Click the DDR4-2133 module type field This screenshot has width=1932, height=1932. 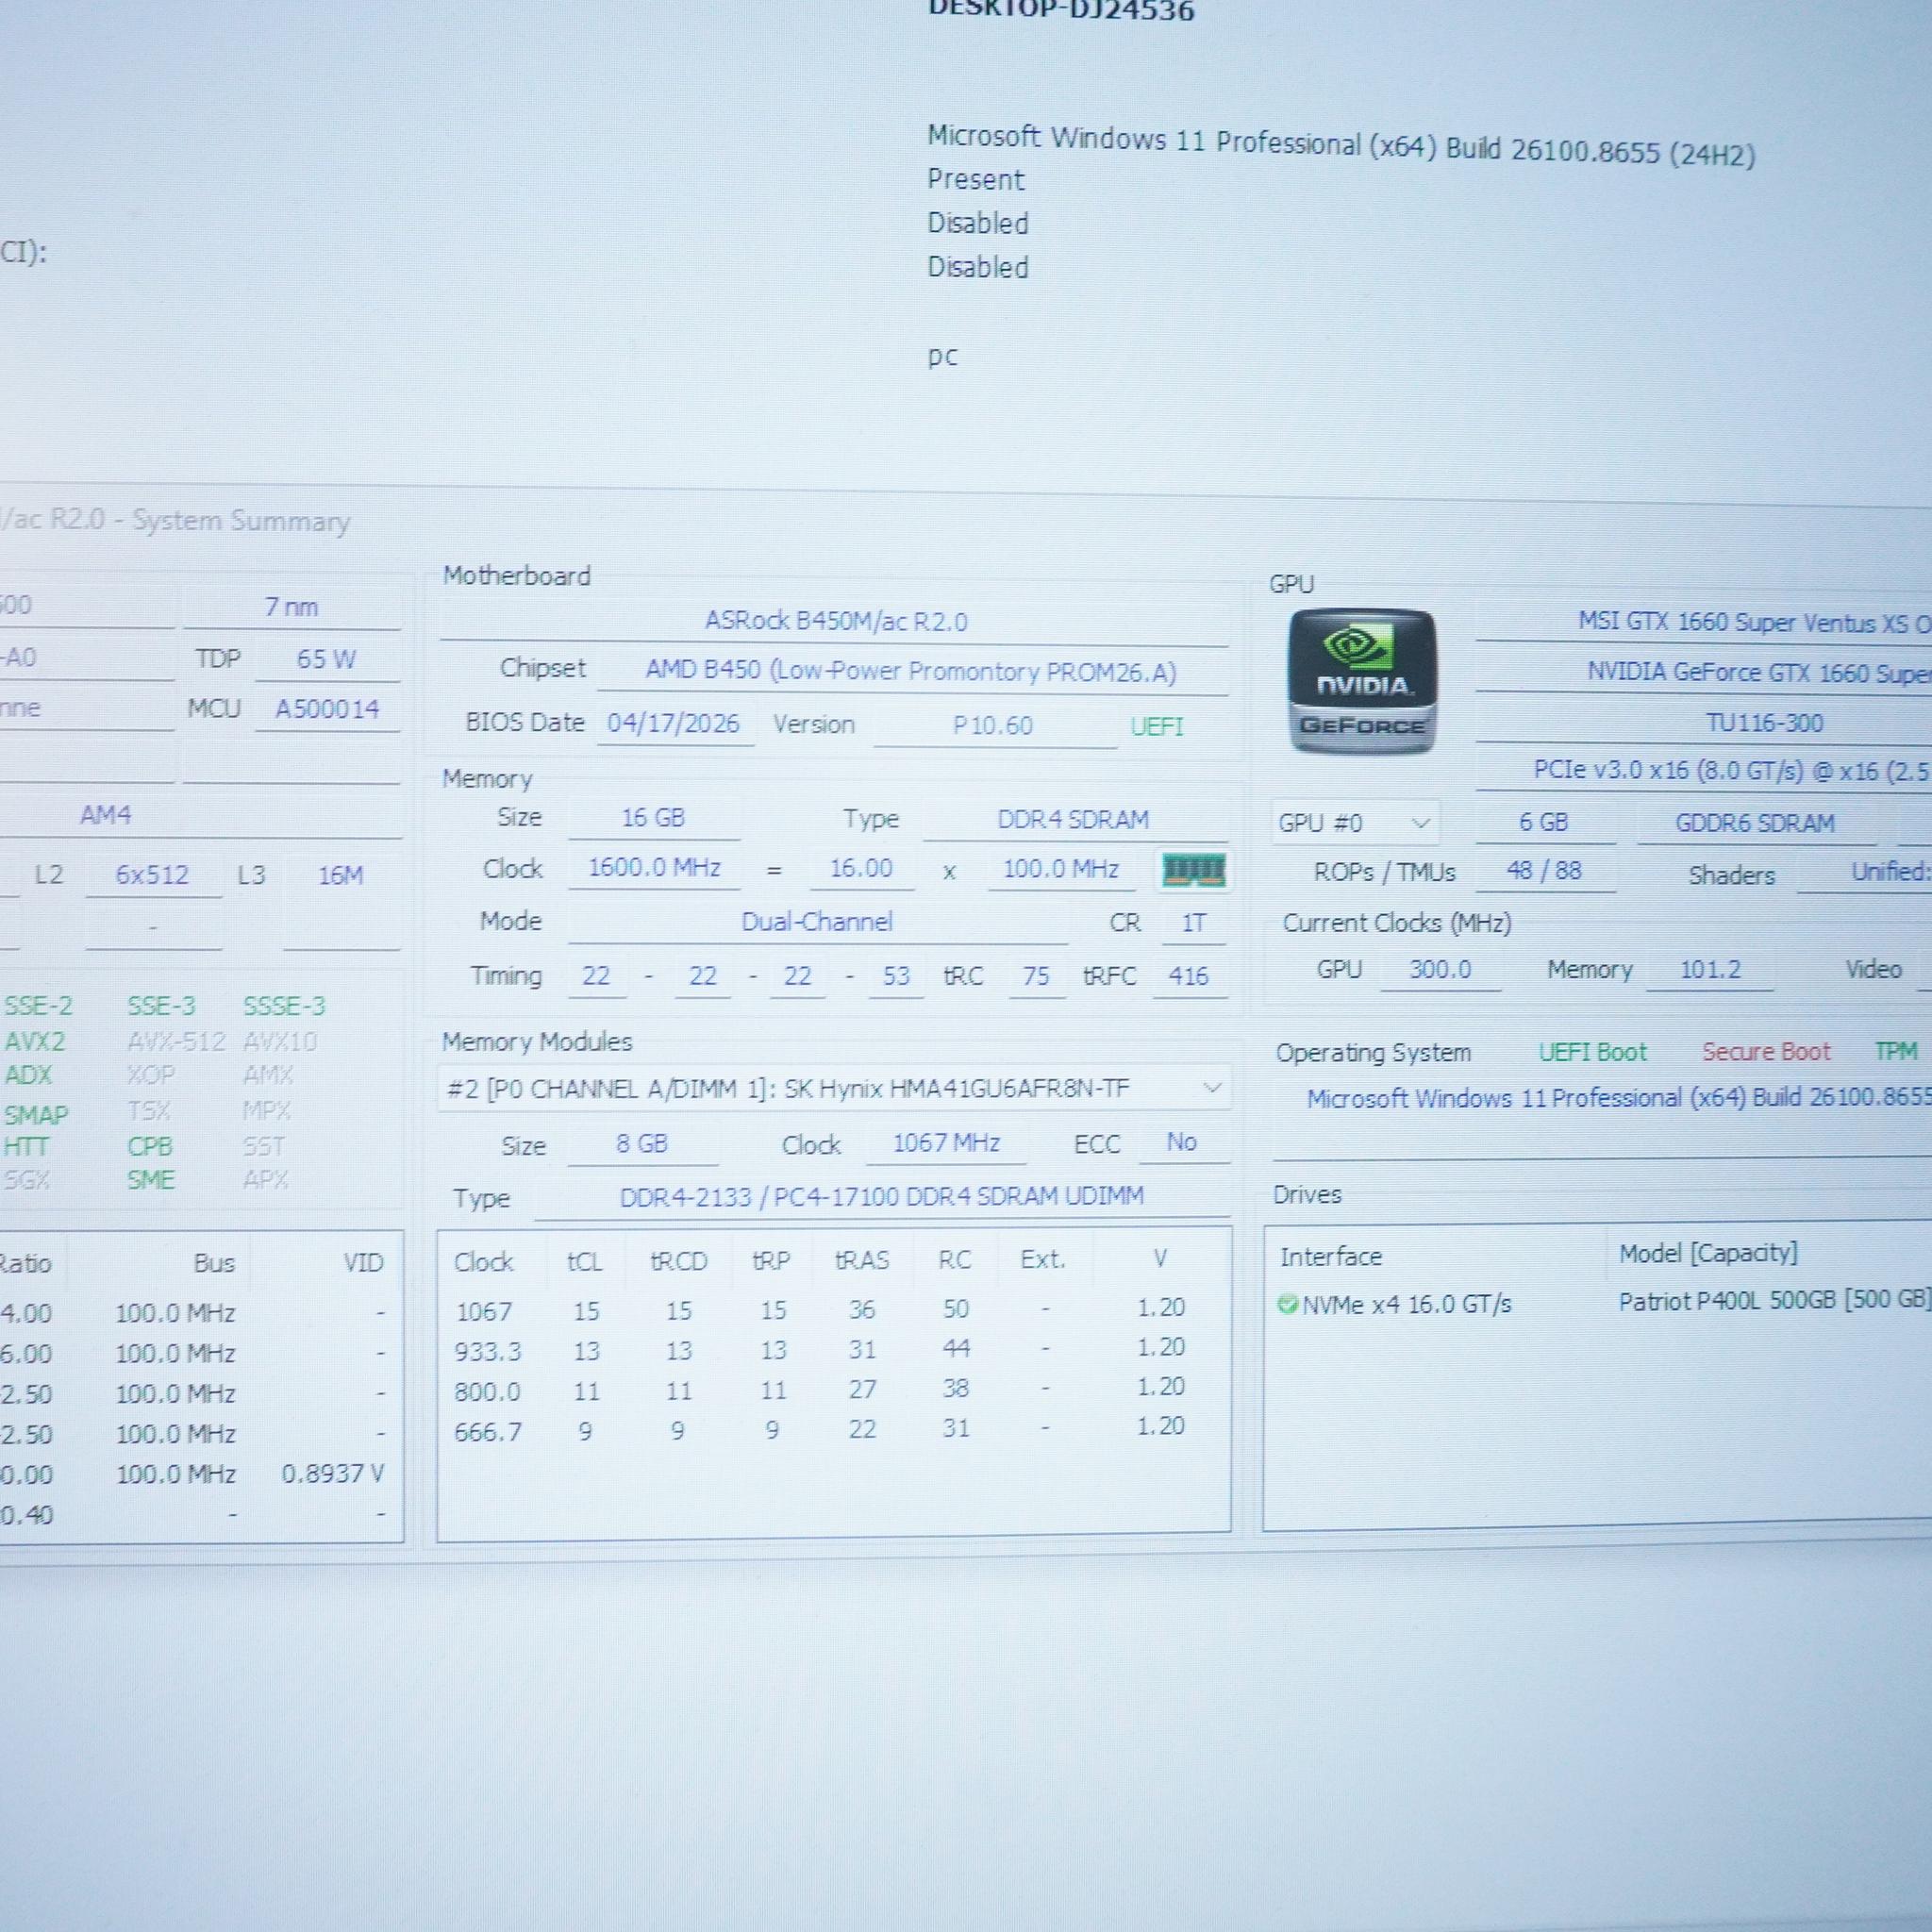tap(881, 1196)
